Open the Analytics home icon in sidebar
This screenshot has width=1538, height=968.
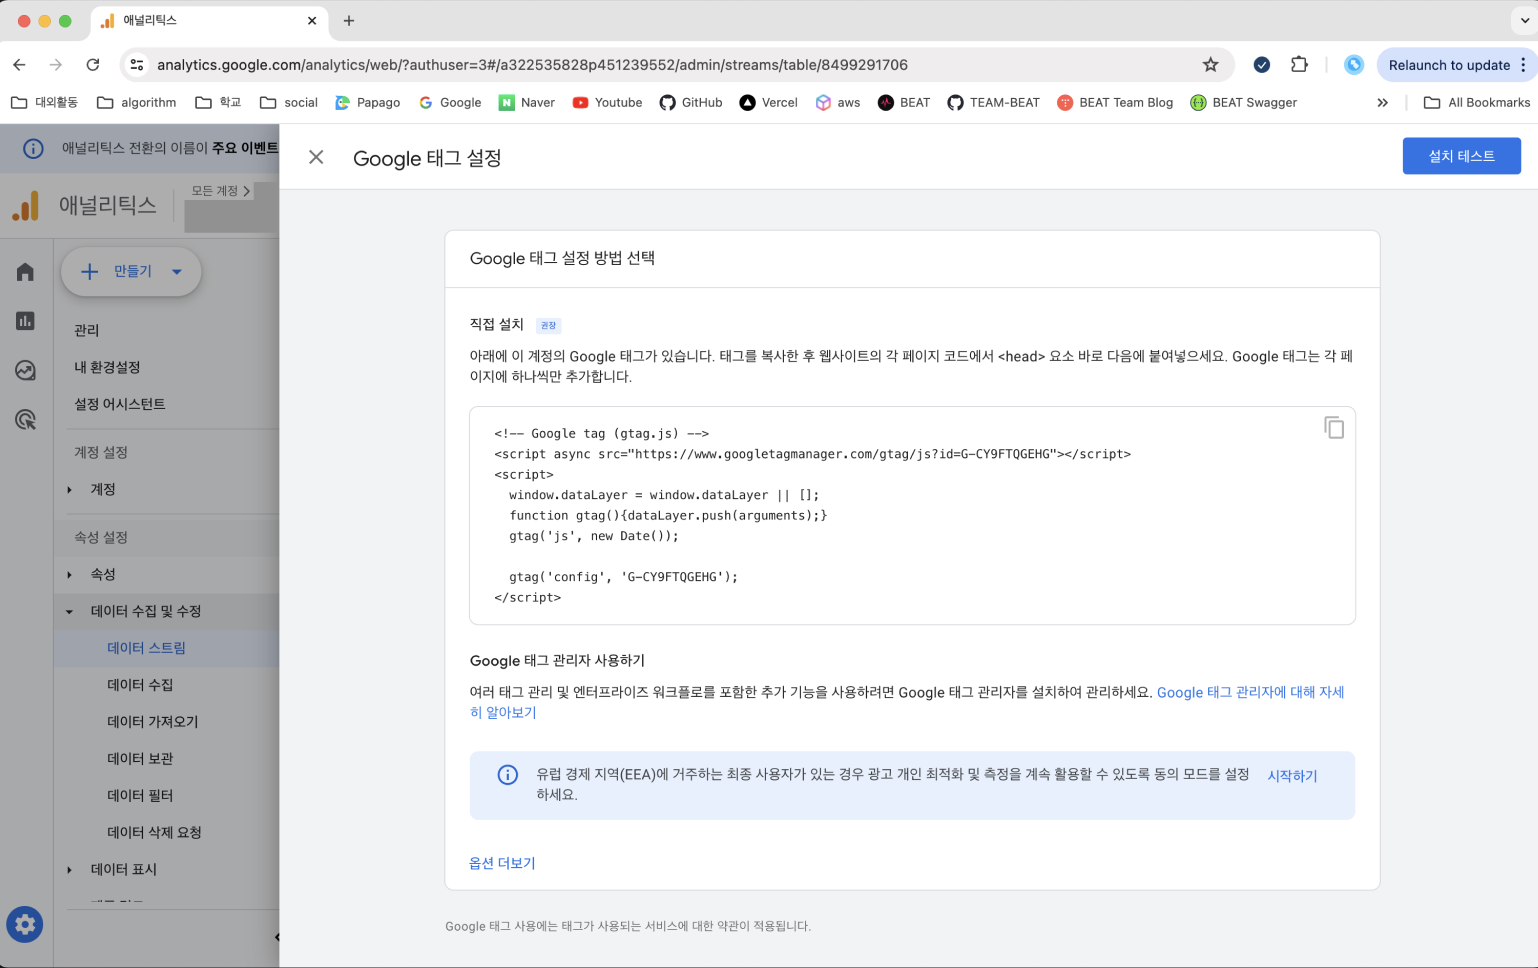[x=26, y=272]
